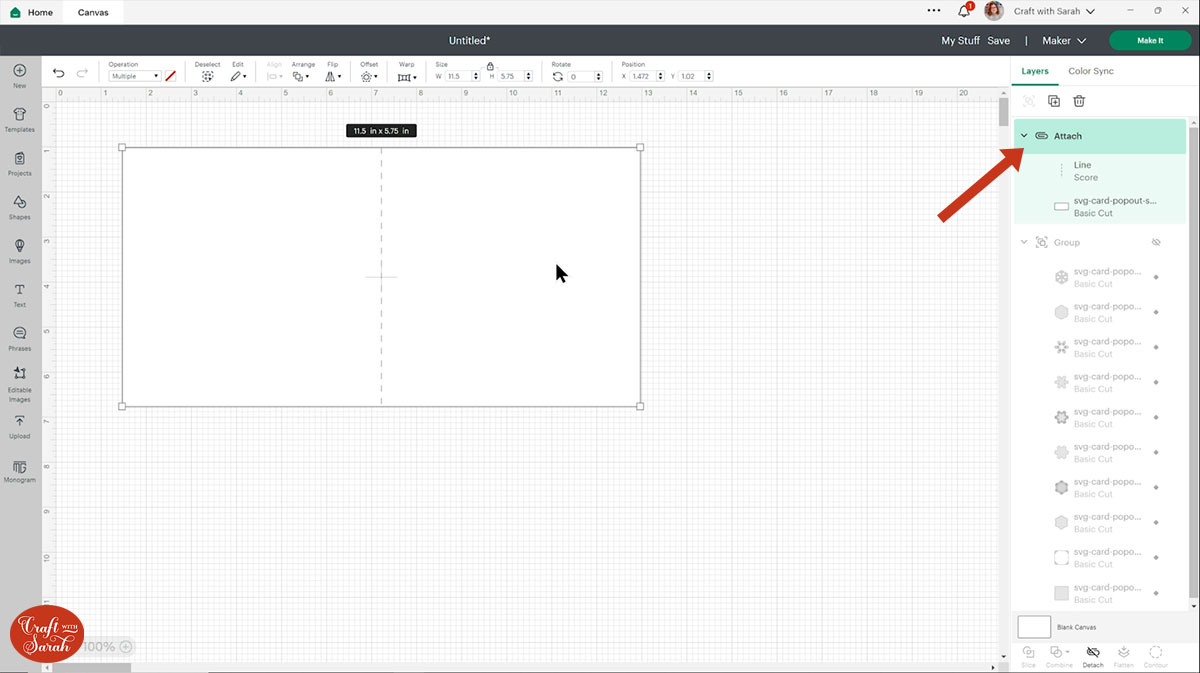This screenshot has height=673, width=1200.
Task: Select the Attach layer header
Action: pos(1100,136)
